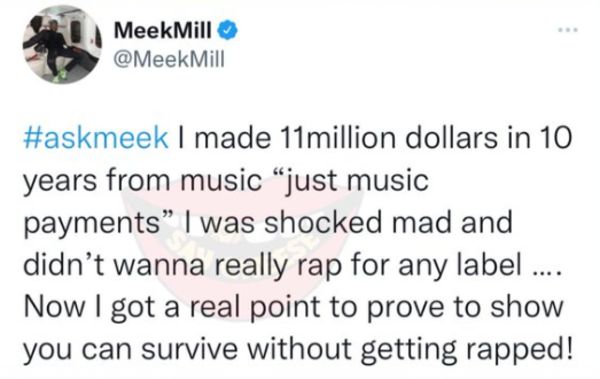600x379 pixels.
Task: Click the words "I made" after the hashtag
Action: pos(224,138)
